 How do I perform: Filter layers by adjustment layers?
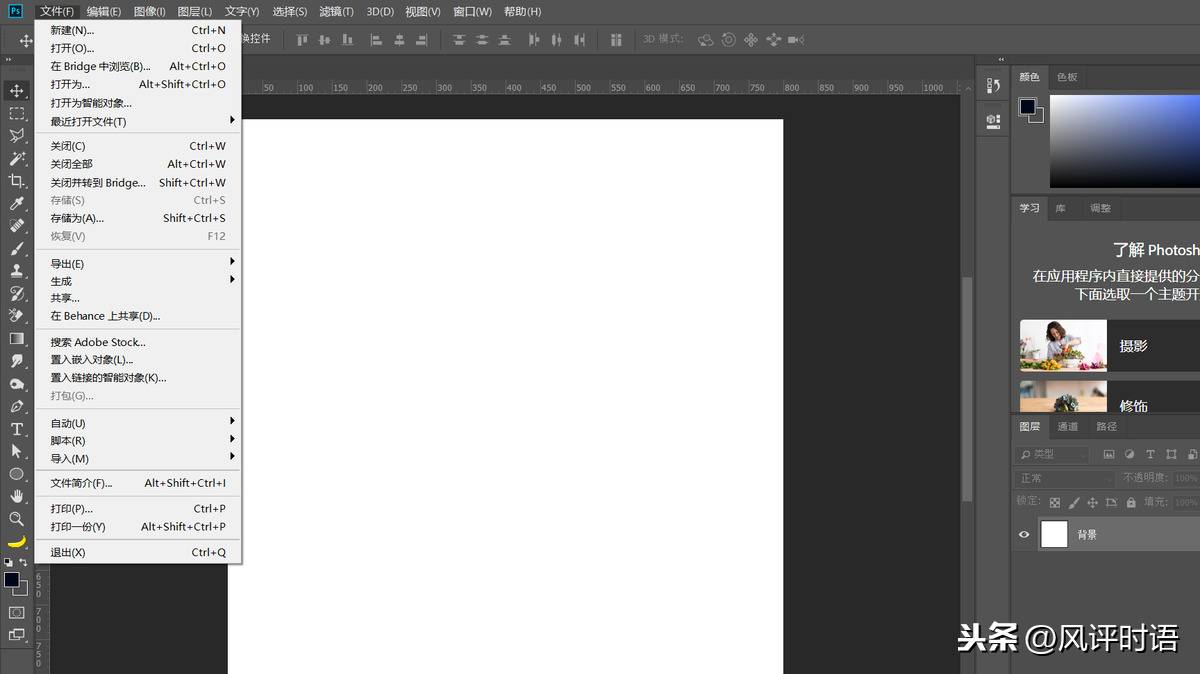1130,454
